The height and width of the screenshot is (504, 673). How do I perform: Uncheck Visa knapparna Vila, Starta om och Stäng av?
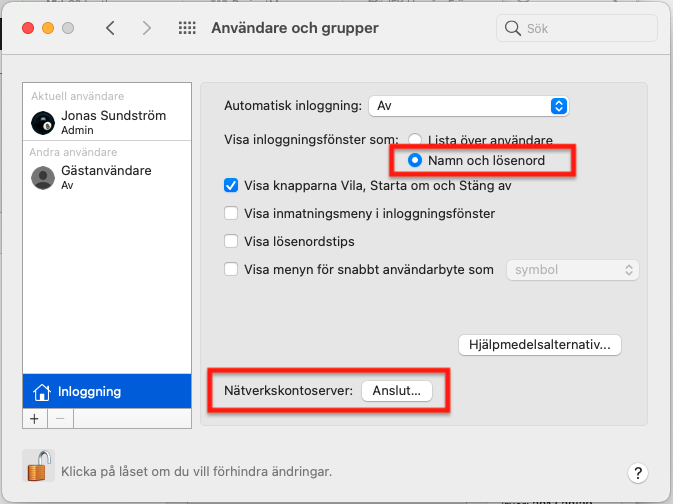[231, 185]
